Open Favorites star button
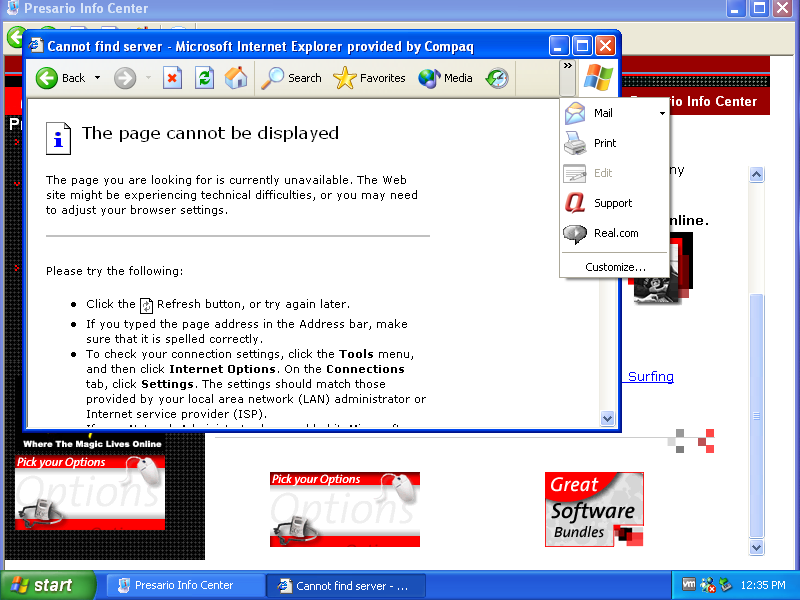The height and width of the screenshot is (600, 800). 369,78
